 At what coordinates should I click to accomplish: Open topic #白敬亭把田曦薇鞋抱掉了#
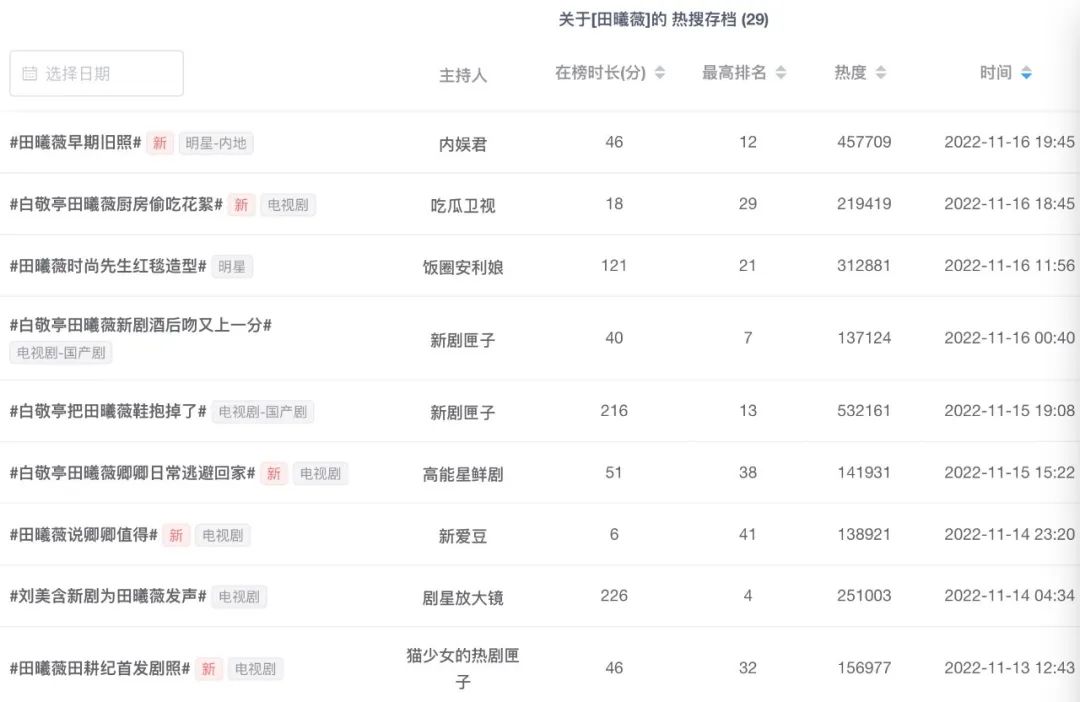click(108, 411)
